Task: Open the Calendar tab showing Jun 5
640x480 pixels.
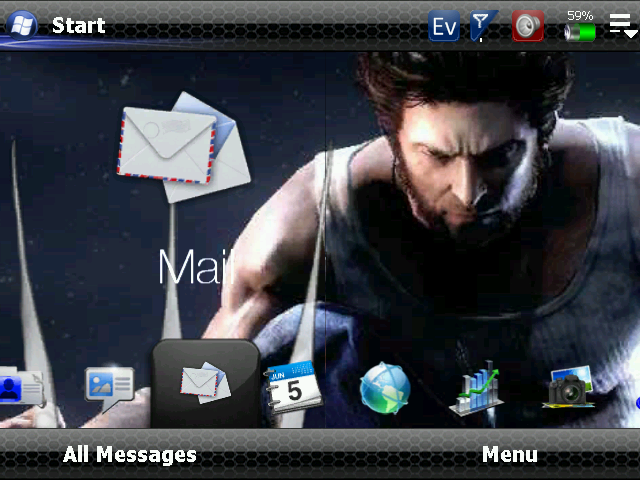Action: (x=292, y=385)
